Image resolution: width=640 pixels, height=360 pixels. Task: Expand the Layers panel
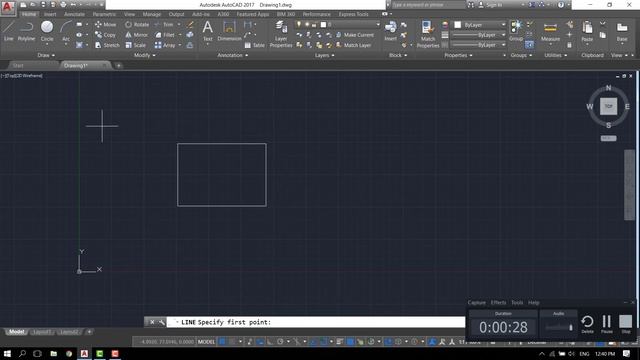(324, 55)
